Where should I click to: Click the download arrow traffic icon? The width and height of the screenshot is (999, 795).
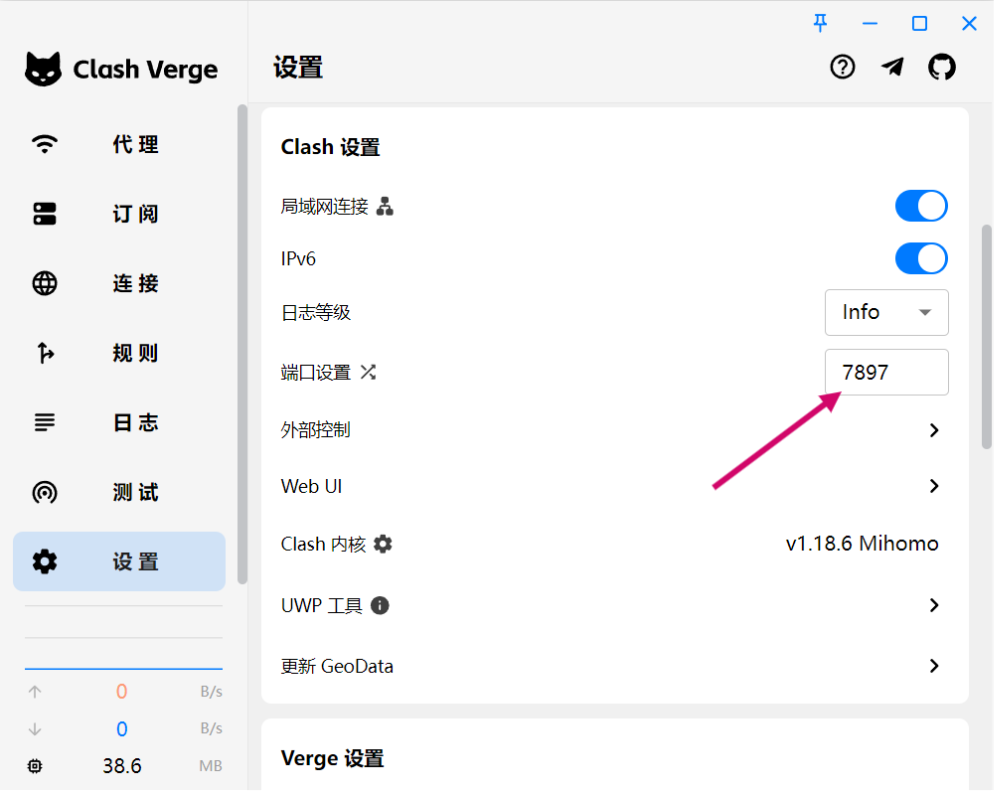pos(35,729)
